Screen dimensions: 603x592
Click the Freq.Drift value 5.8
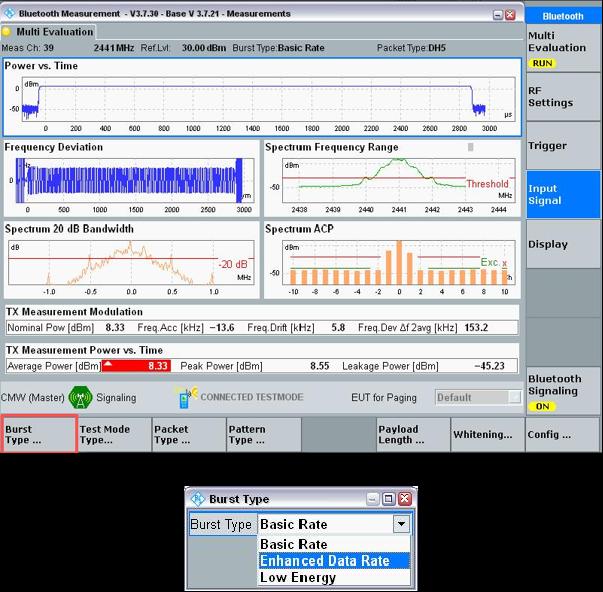coord(338,328)
